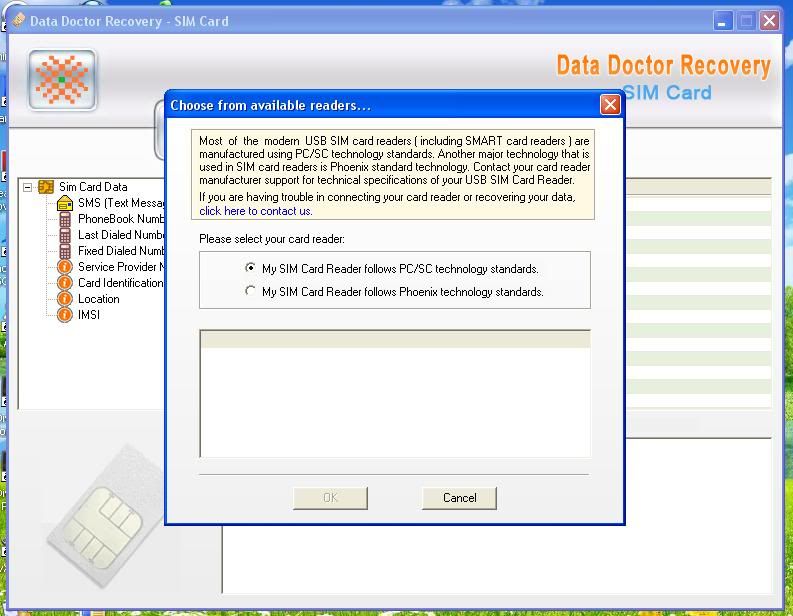This screenshot has width=793, height=616.
Task: Click the Sim Card Data chip icon
Action: pos(46,187)
